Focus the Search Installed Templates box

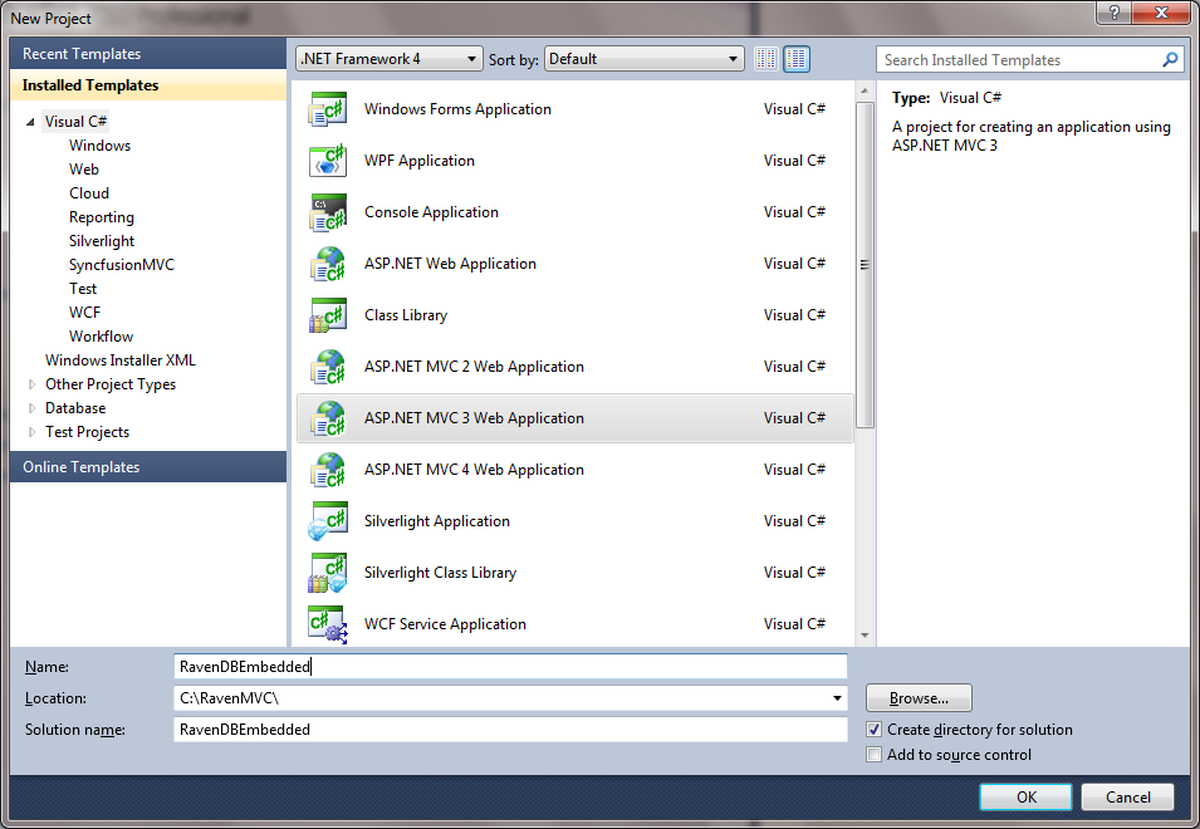tap(1020, 60)
